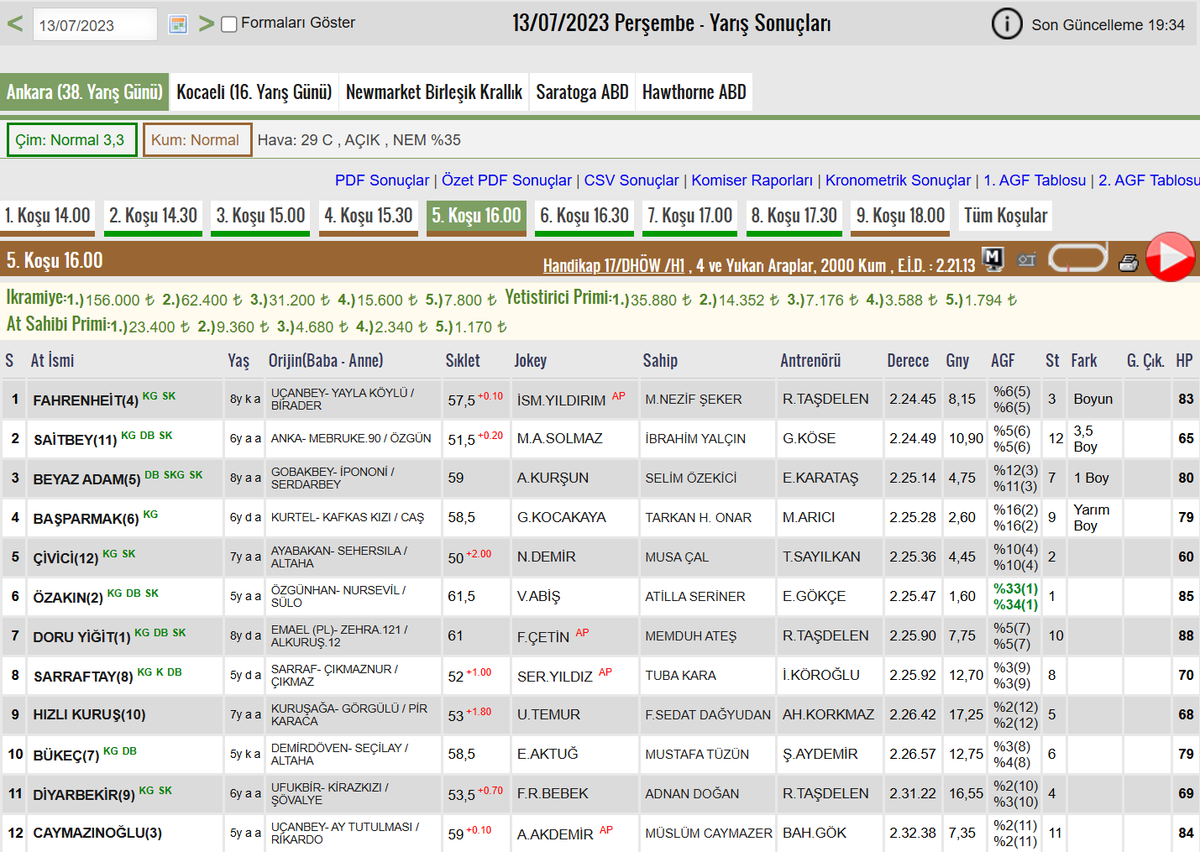Open jockey G.KOCAKAYA

(561, 518)
